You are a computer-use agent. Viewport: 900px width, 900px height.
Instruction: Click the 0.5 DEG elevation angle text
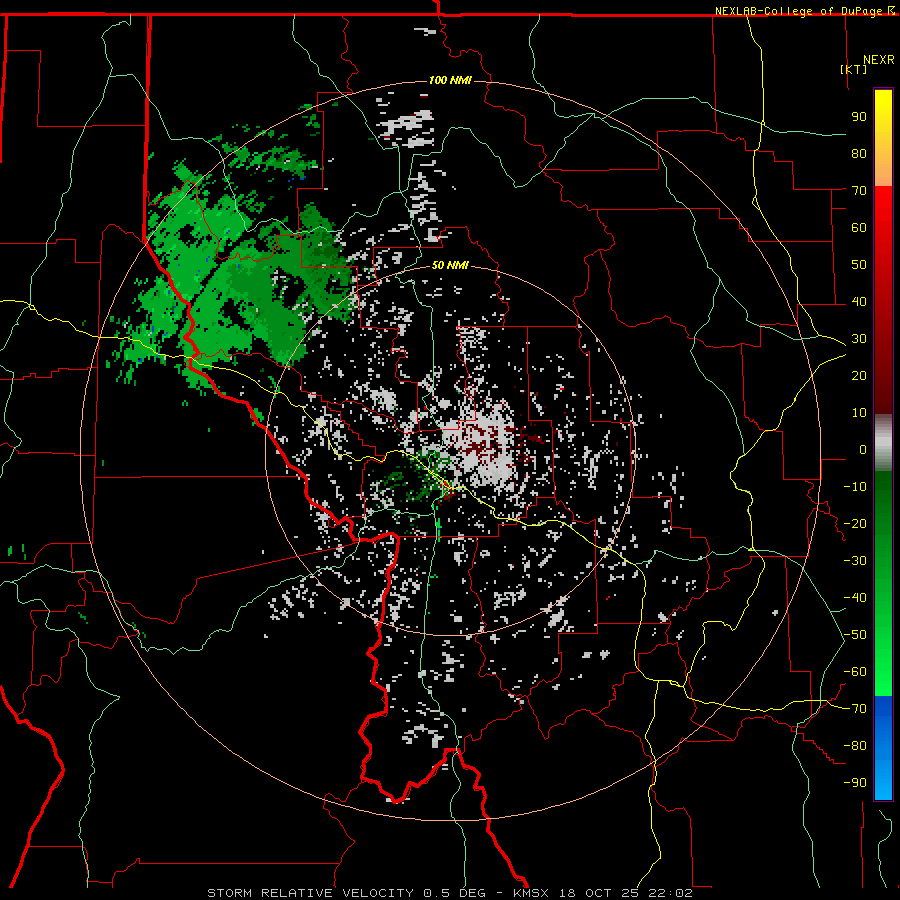pyautogui.click(x=454, y=893)
